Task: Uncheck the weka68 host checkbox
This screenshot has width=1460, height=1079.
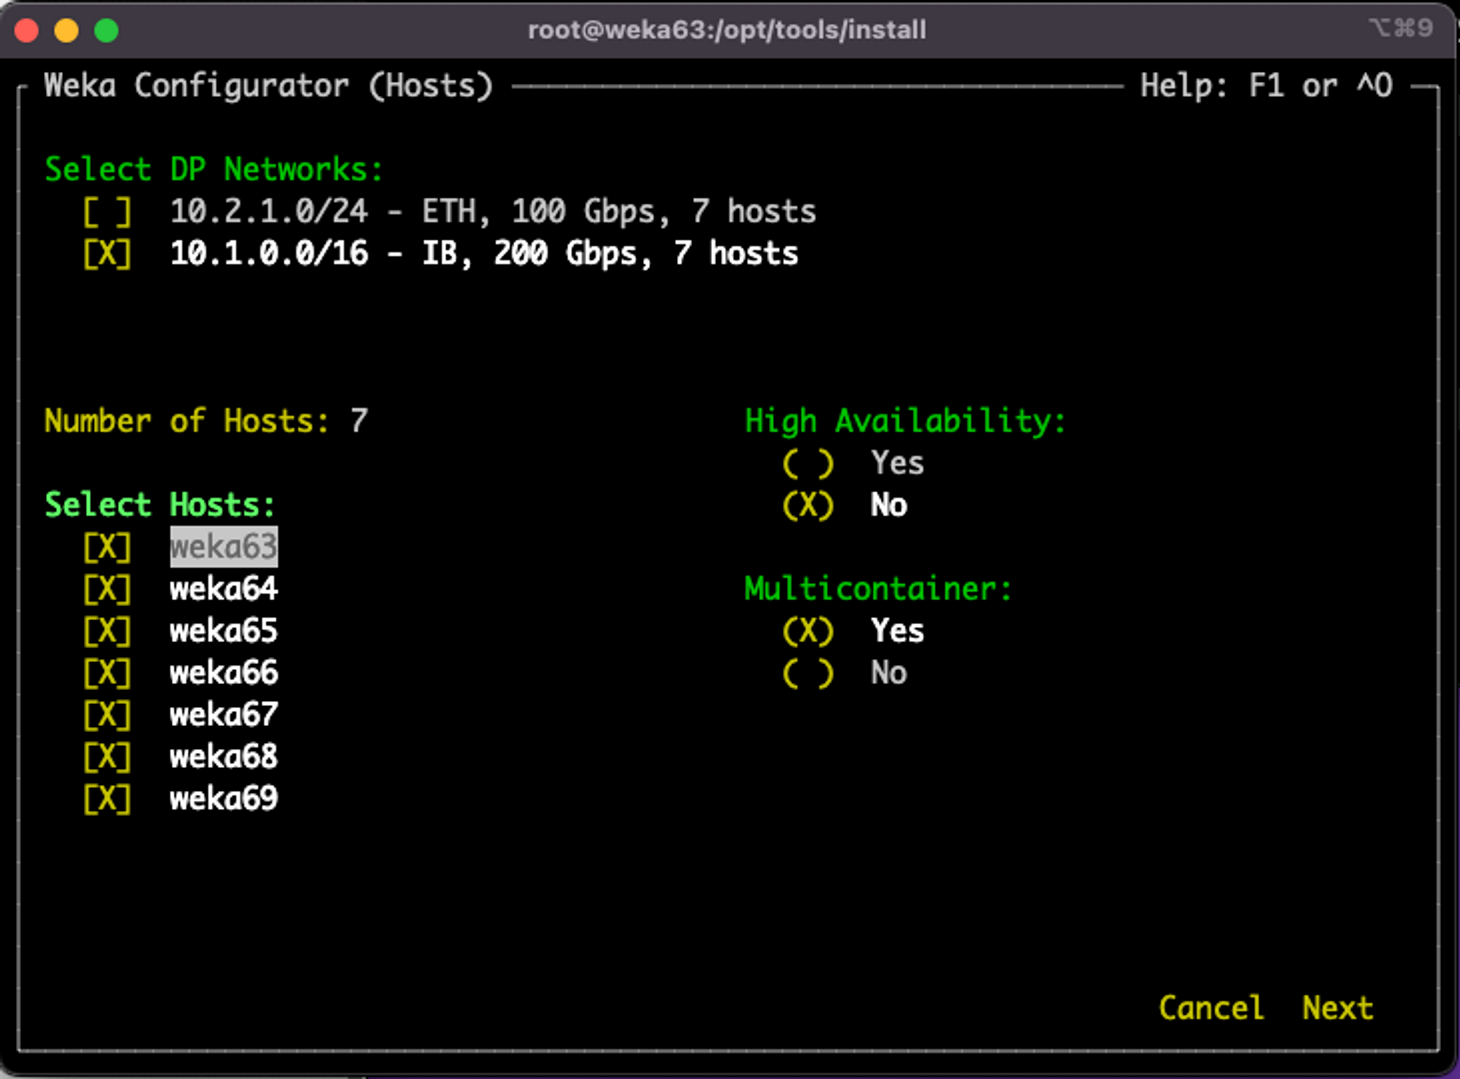Action: coord(107,757)
